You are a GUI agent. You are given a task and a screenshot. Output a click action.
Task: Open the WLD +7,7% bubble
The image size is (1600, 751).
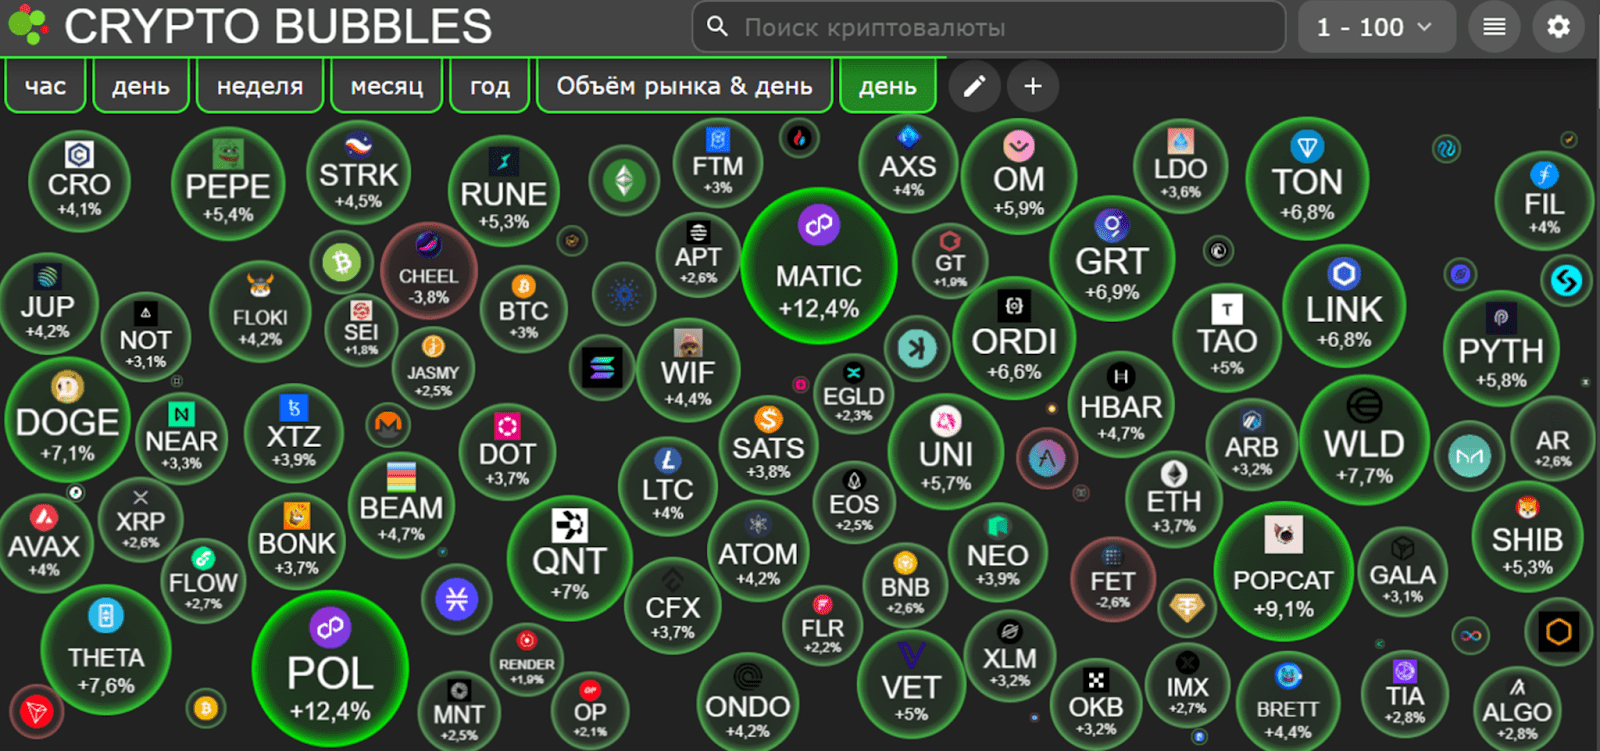click(x=1364, y=441)
